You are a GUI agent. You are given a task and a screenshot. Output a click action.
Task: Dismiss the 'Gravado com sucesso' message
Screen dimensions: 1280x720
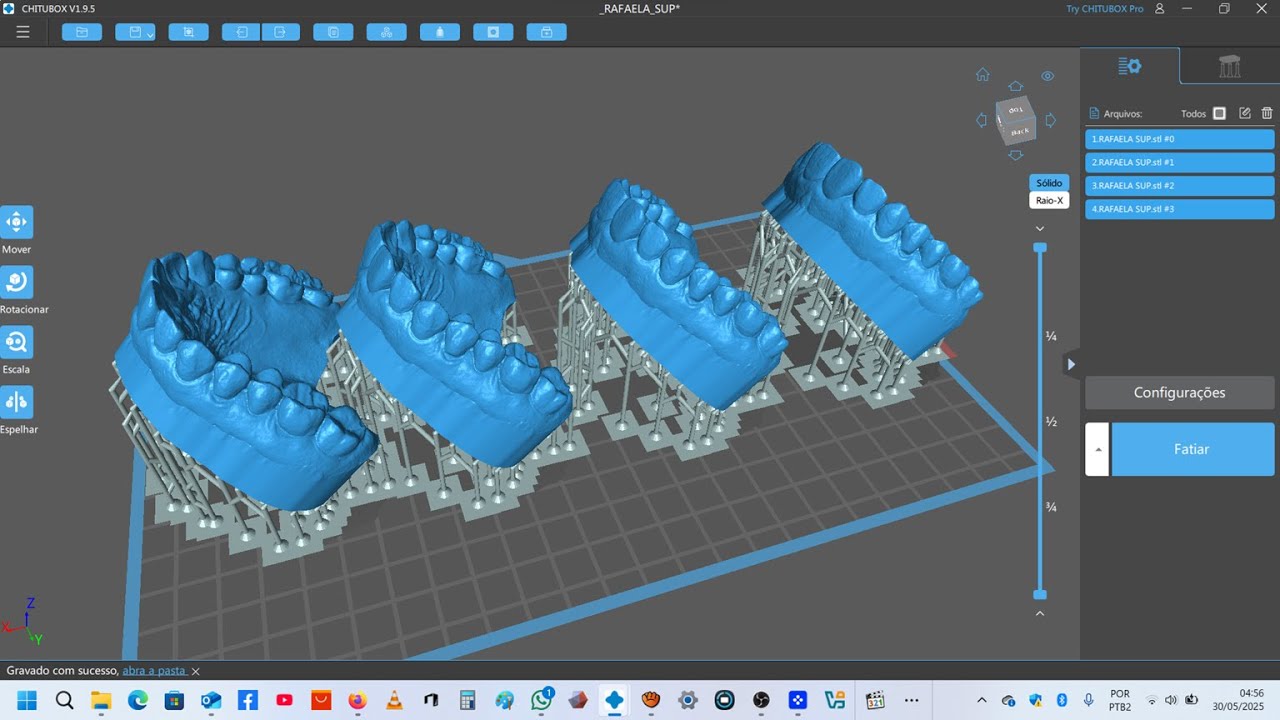(x=196, y=672)
